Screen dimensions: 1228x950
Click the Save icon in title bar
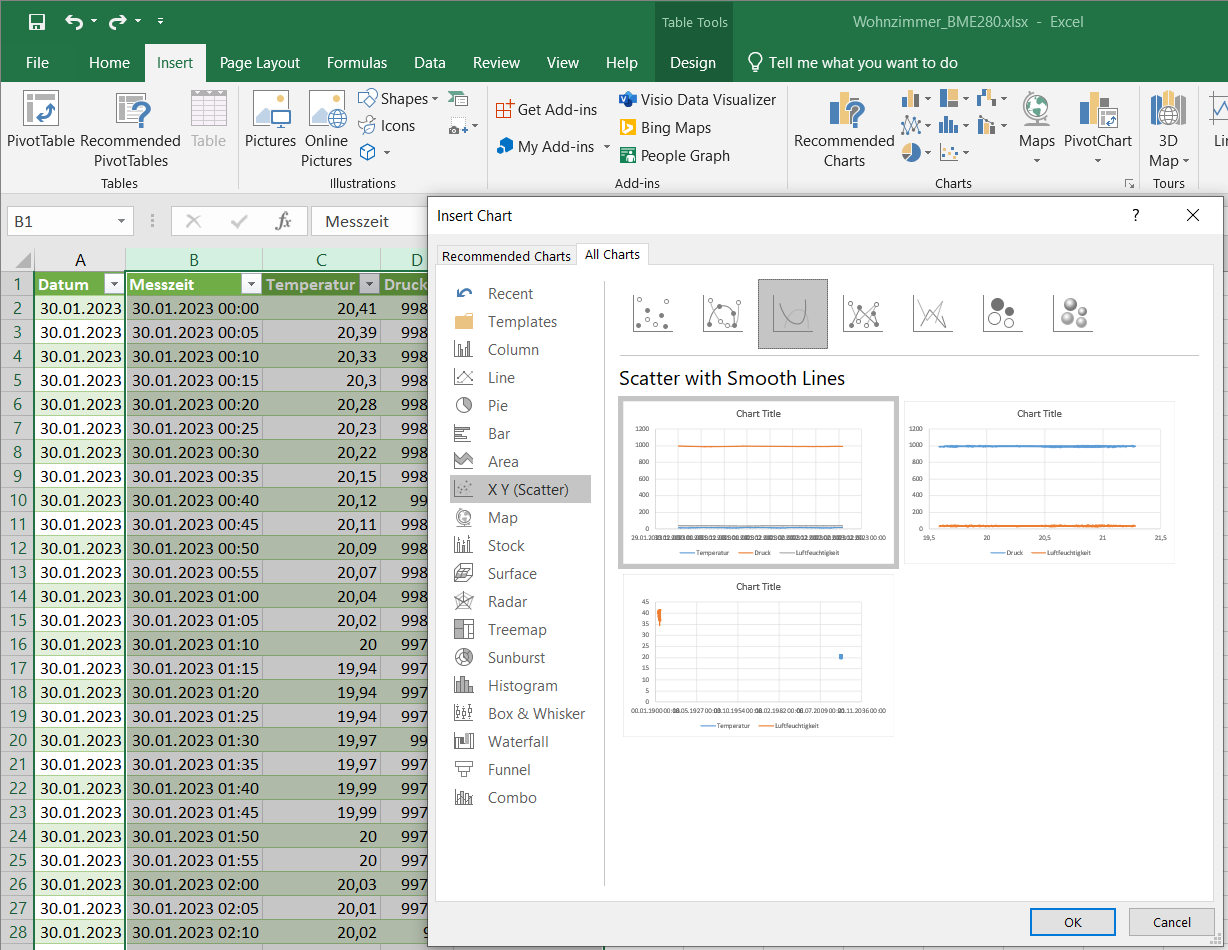37,21
